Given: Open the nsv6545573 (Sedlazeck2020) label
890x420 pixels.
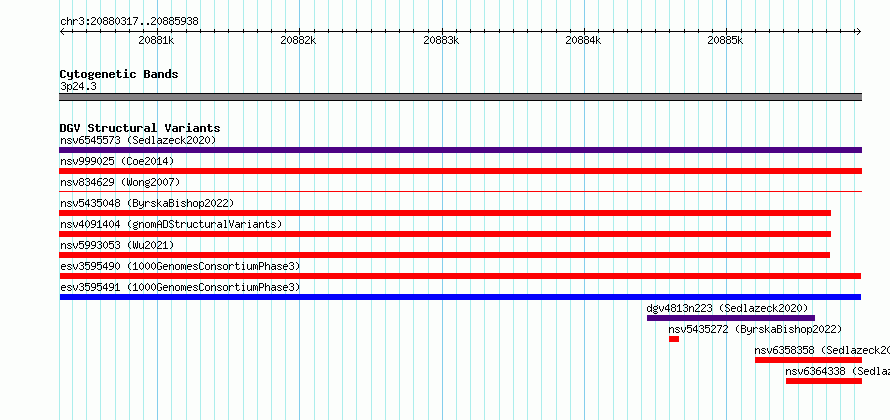Looking at the screenshot, I should (x=138, y=140).
